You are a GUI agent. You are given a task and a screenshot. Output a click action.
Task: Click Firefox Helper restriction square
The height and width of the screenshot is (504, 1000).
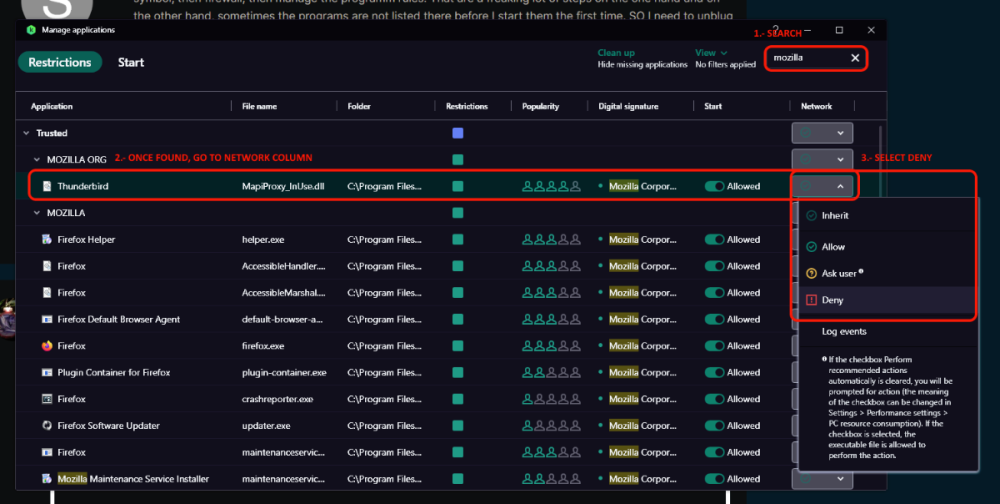tap(457, 239)
